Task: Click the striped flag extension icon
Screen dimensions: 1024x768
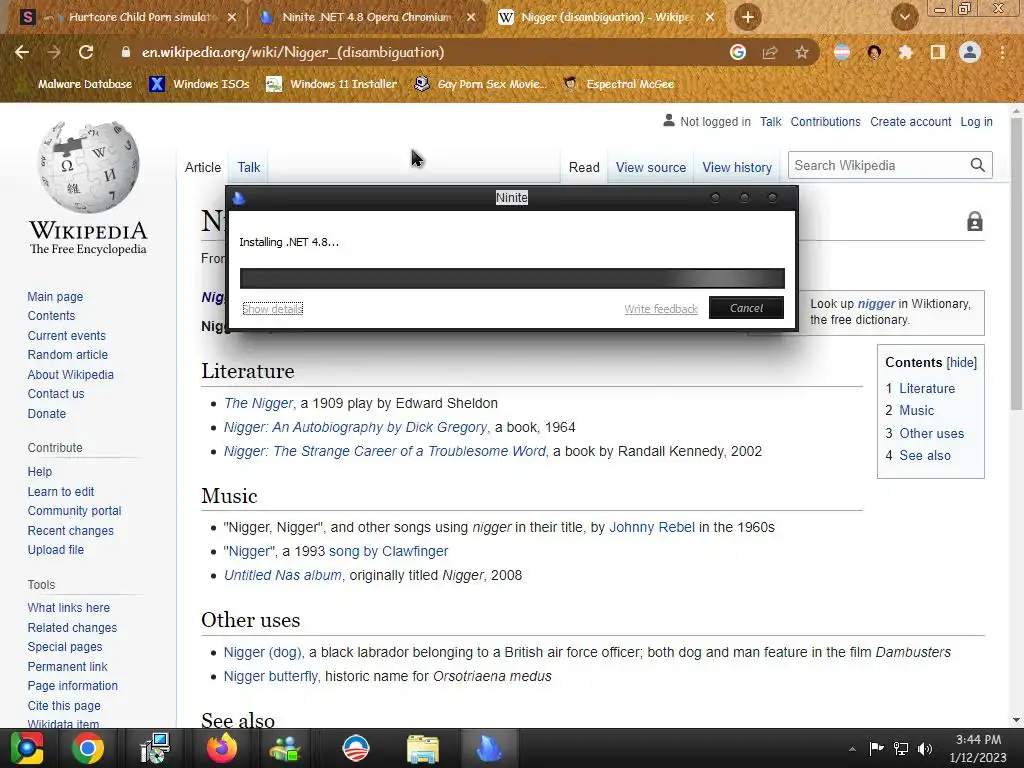Action: tap(842, 52)
